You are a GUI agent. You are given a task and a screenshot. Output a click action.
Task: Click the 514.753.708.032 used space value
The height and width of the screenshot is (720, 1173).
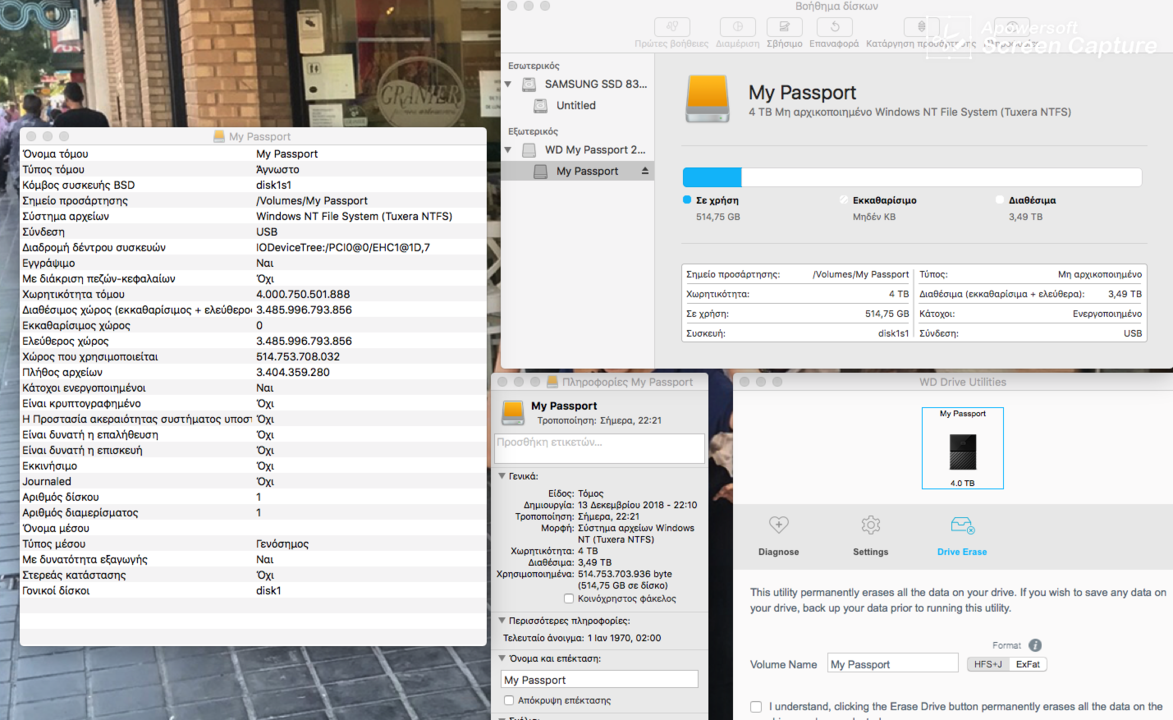tap(298, 356)
